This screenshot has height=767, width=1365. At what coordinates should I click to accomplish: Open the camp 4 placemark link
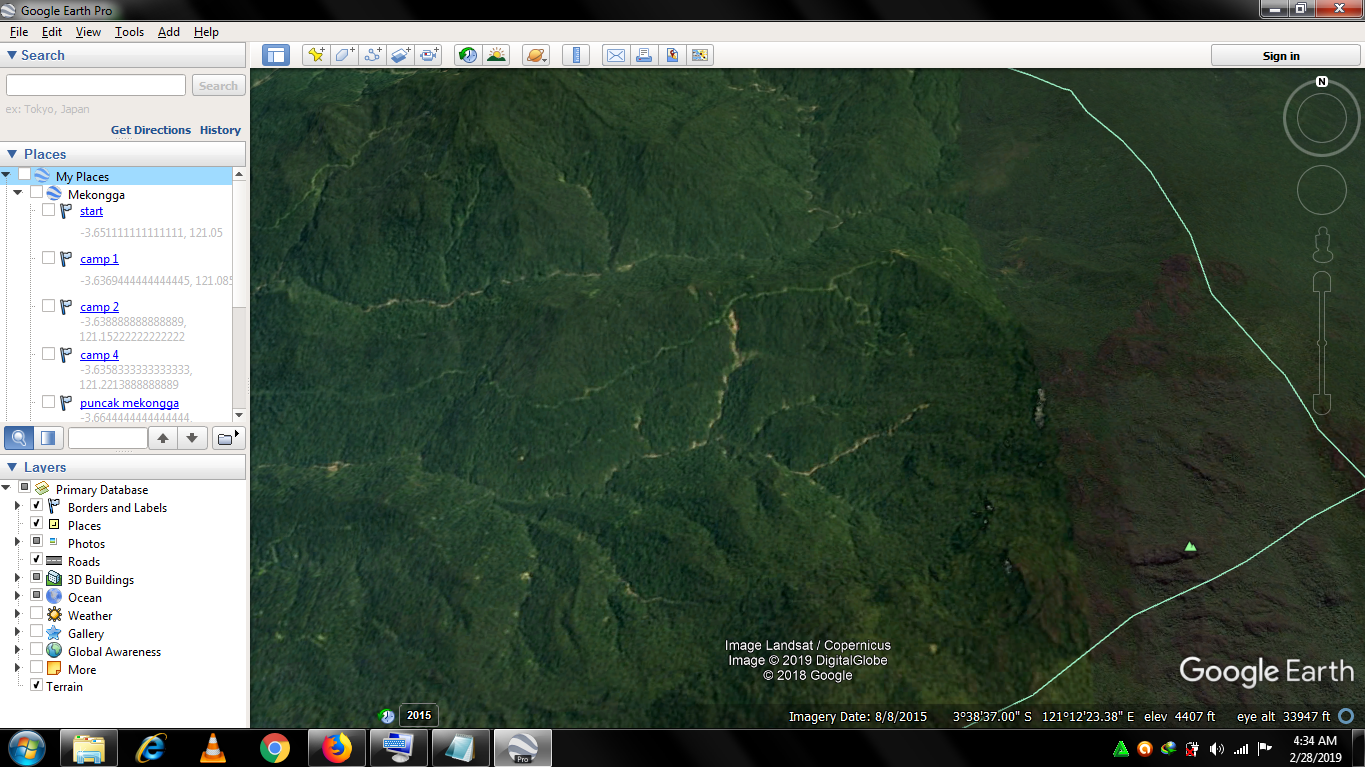click(99, 355)
